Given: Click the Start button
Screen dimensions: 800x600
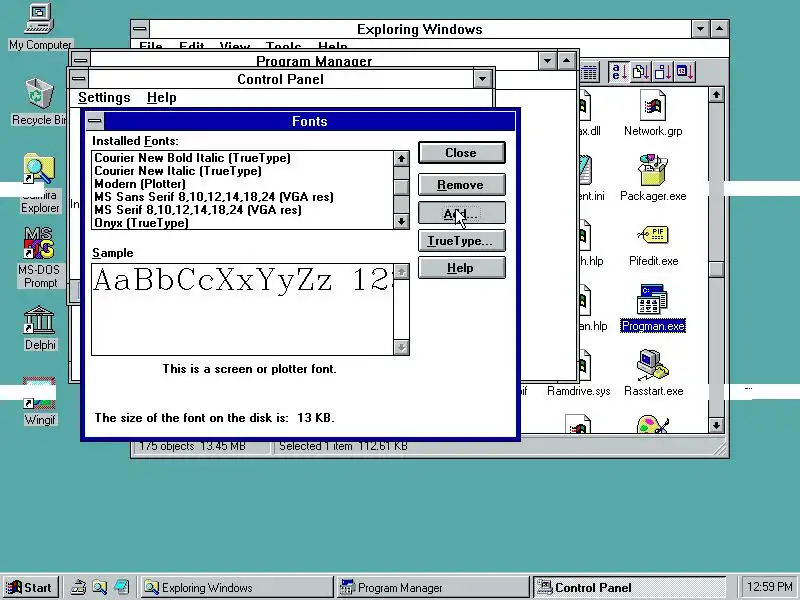Looking at the screenshot, I should coord(30,588).
